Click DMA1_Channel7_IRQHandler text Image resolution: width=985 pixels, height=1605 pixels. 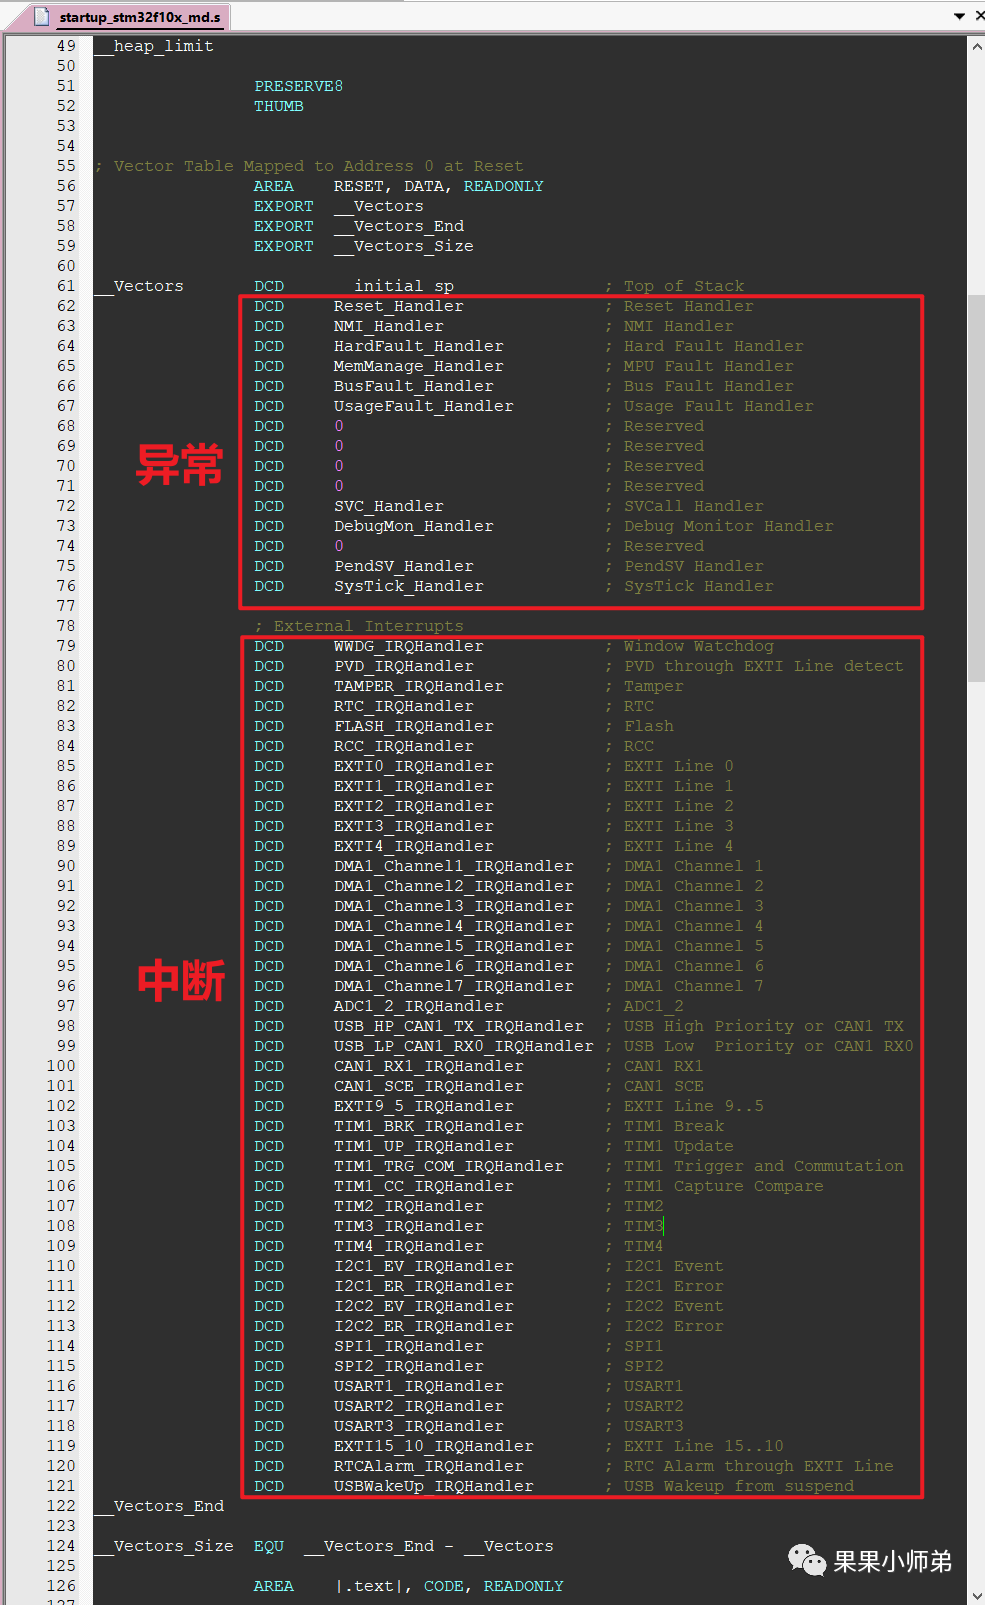point(453,986)
